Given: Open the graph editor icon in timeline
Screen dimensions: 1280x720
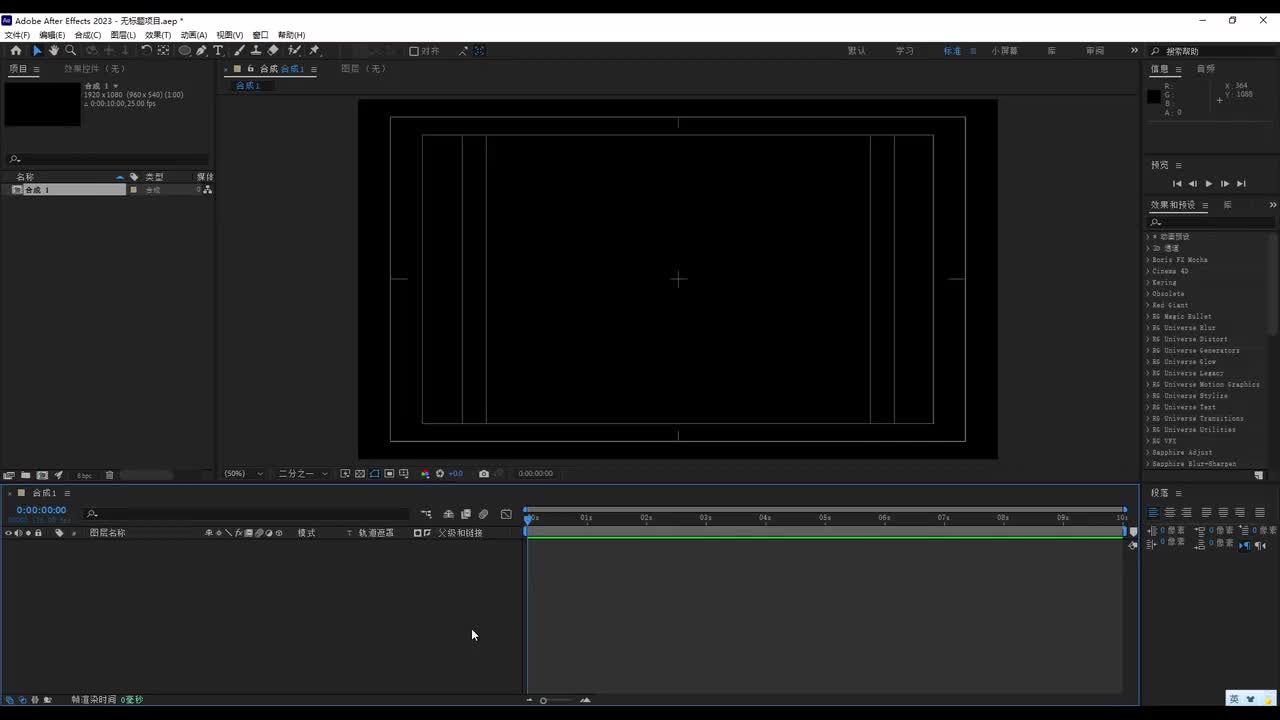Looking at the screenshot, I should point(506,514).
